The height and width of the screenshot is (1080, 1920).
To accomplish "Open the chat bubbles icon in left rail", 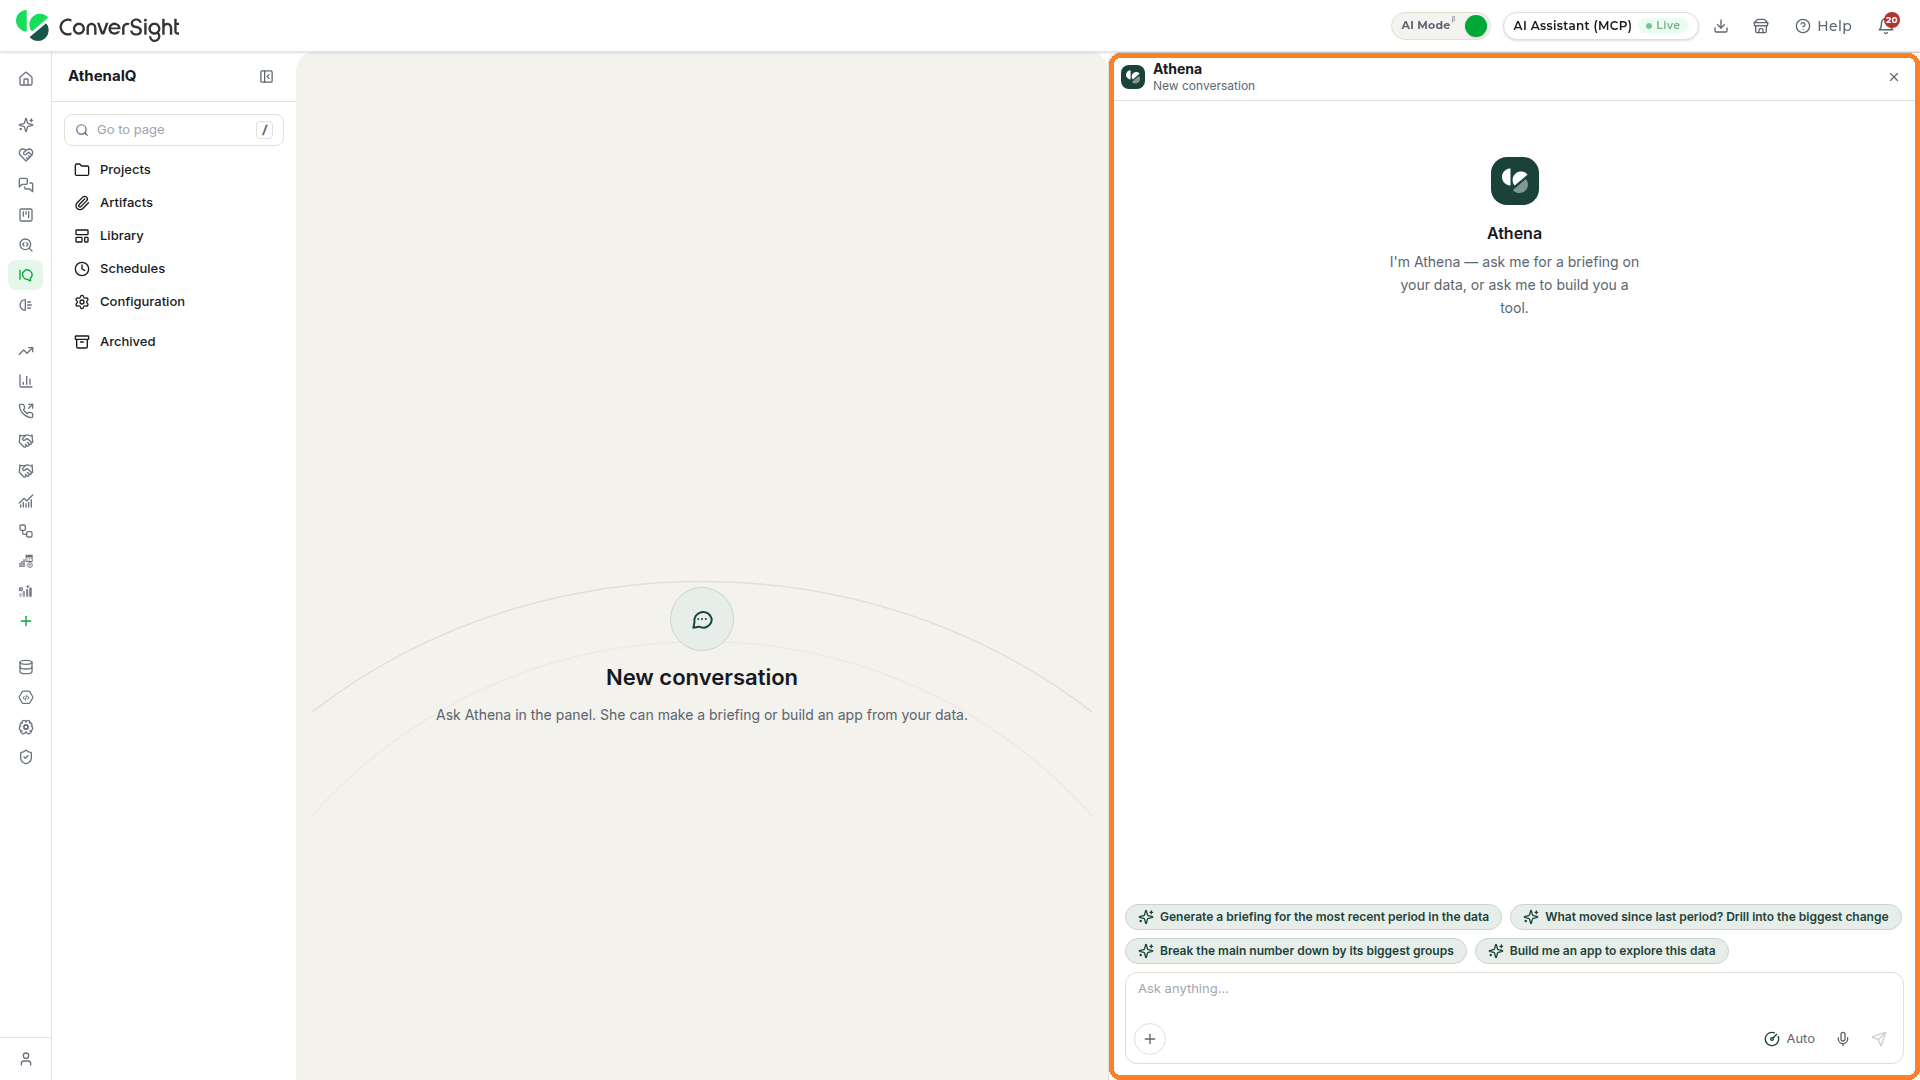I will click(26, 185).
